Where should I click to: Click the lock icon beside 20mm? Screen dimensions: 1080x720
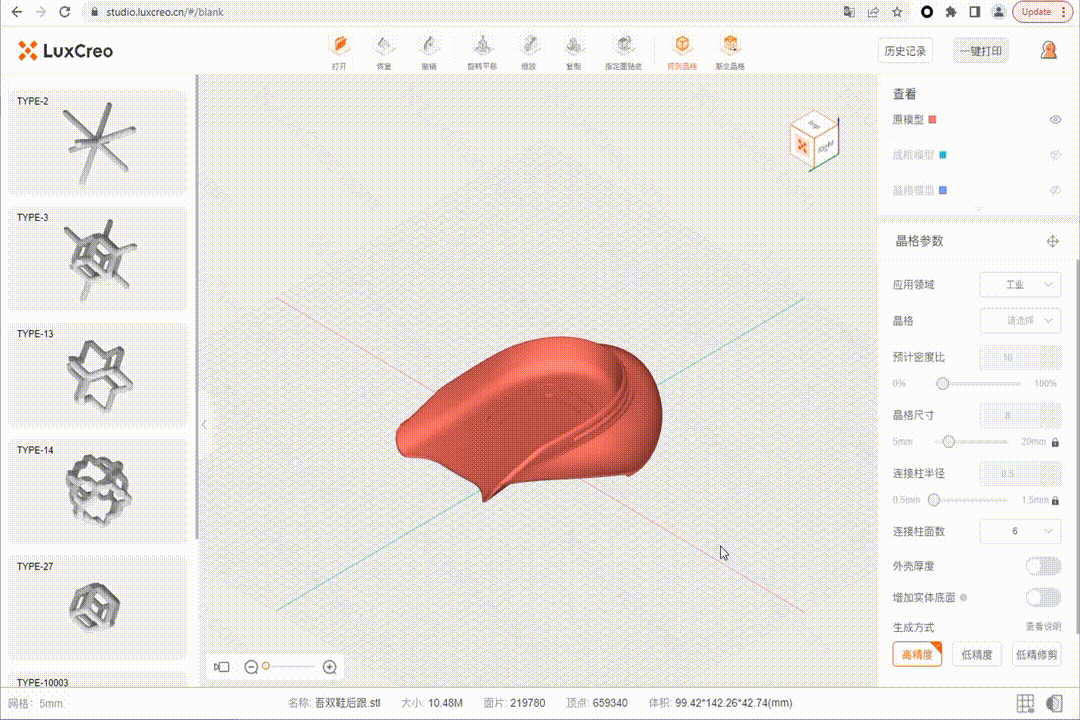1055,442
